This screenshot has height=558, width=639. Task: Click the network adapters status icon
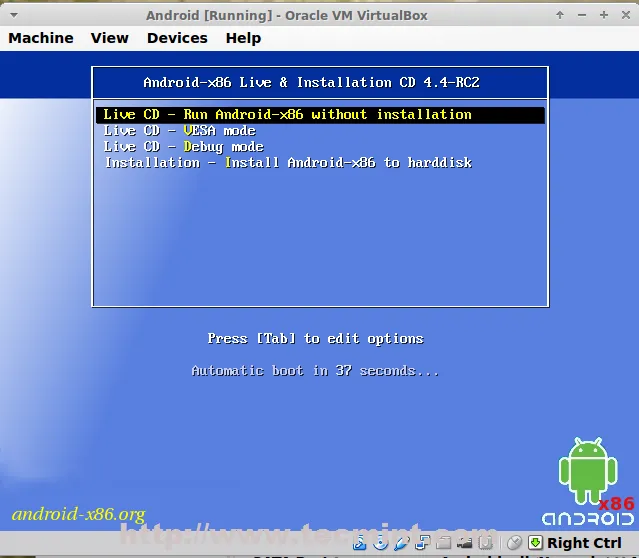point(423,543)
